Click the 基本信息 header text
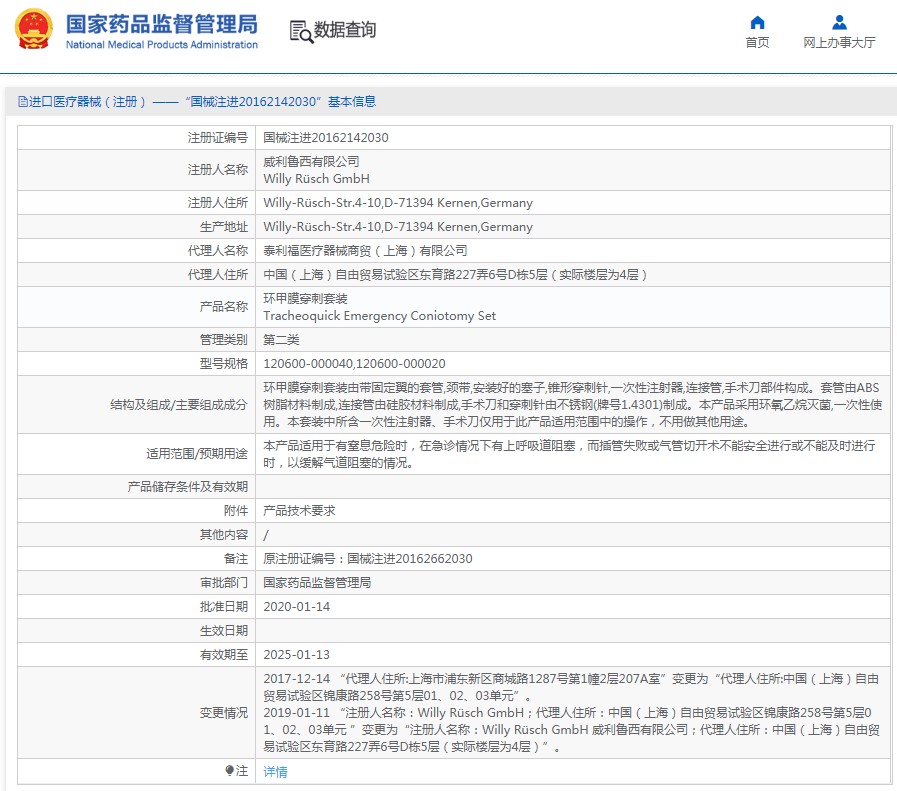897x791 pixels. coord(352,102)
